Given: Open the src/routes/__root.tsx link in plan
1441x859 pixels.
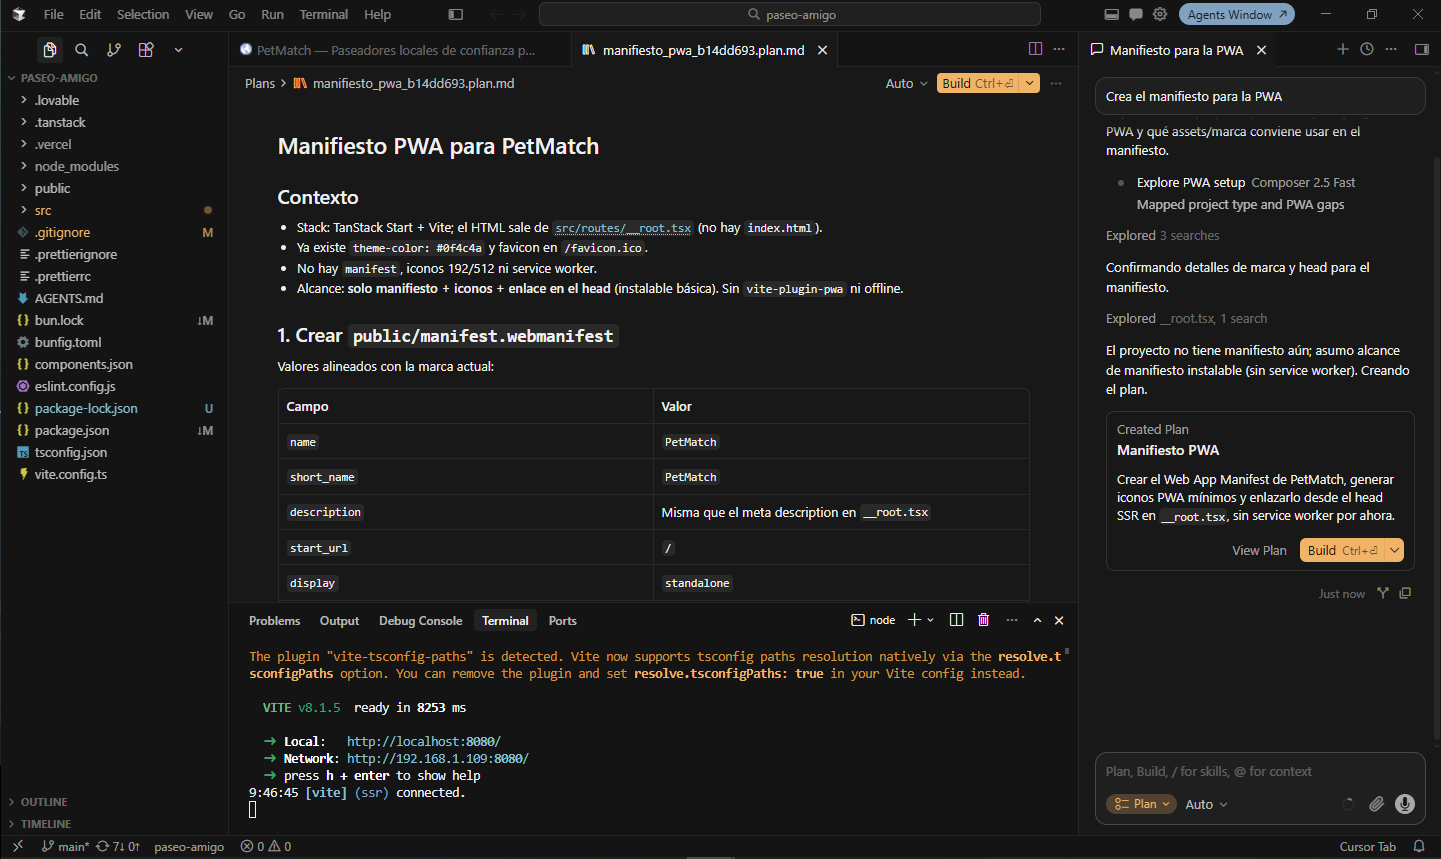Looking at the screenshot, I should coord(623,228).
